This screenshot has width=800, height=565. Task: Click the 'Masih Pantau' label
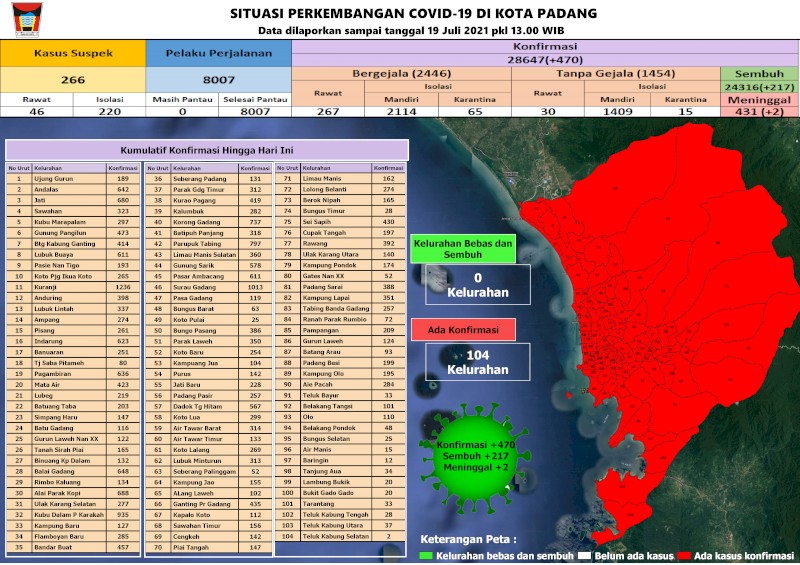(x=182, y=99)
